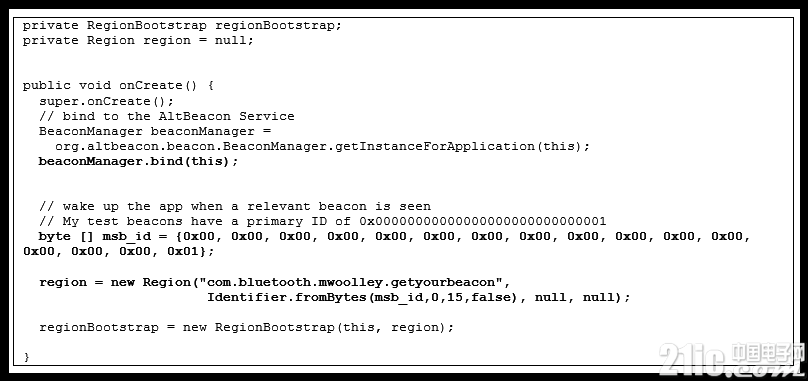Click the 'BeaconManager beaconManager =' line
Screen dimensions: 808x381
[x=155, y=131]
